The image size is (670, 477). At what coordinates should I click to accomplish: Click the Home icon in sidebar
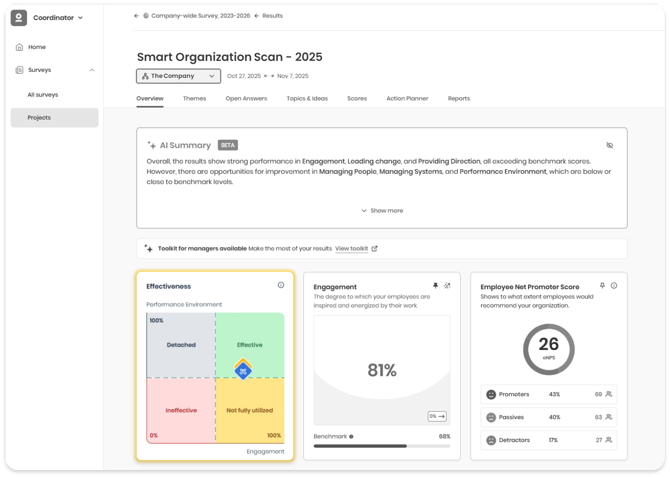(x=19, y=47)
